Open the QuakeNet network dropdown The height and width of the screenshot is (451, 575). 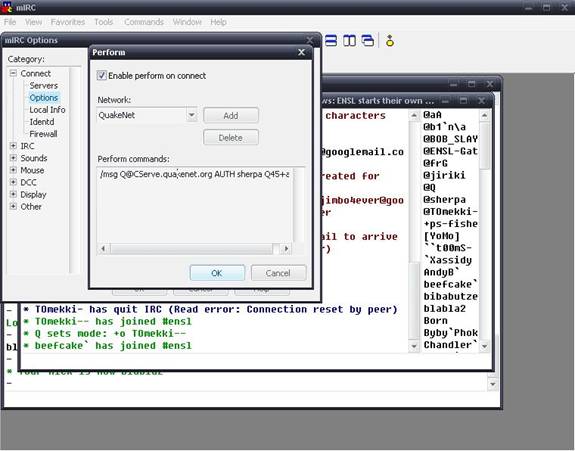(x=191, y=115)
